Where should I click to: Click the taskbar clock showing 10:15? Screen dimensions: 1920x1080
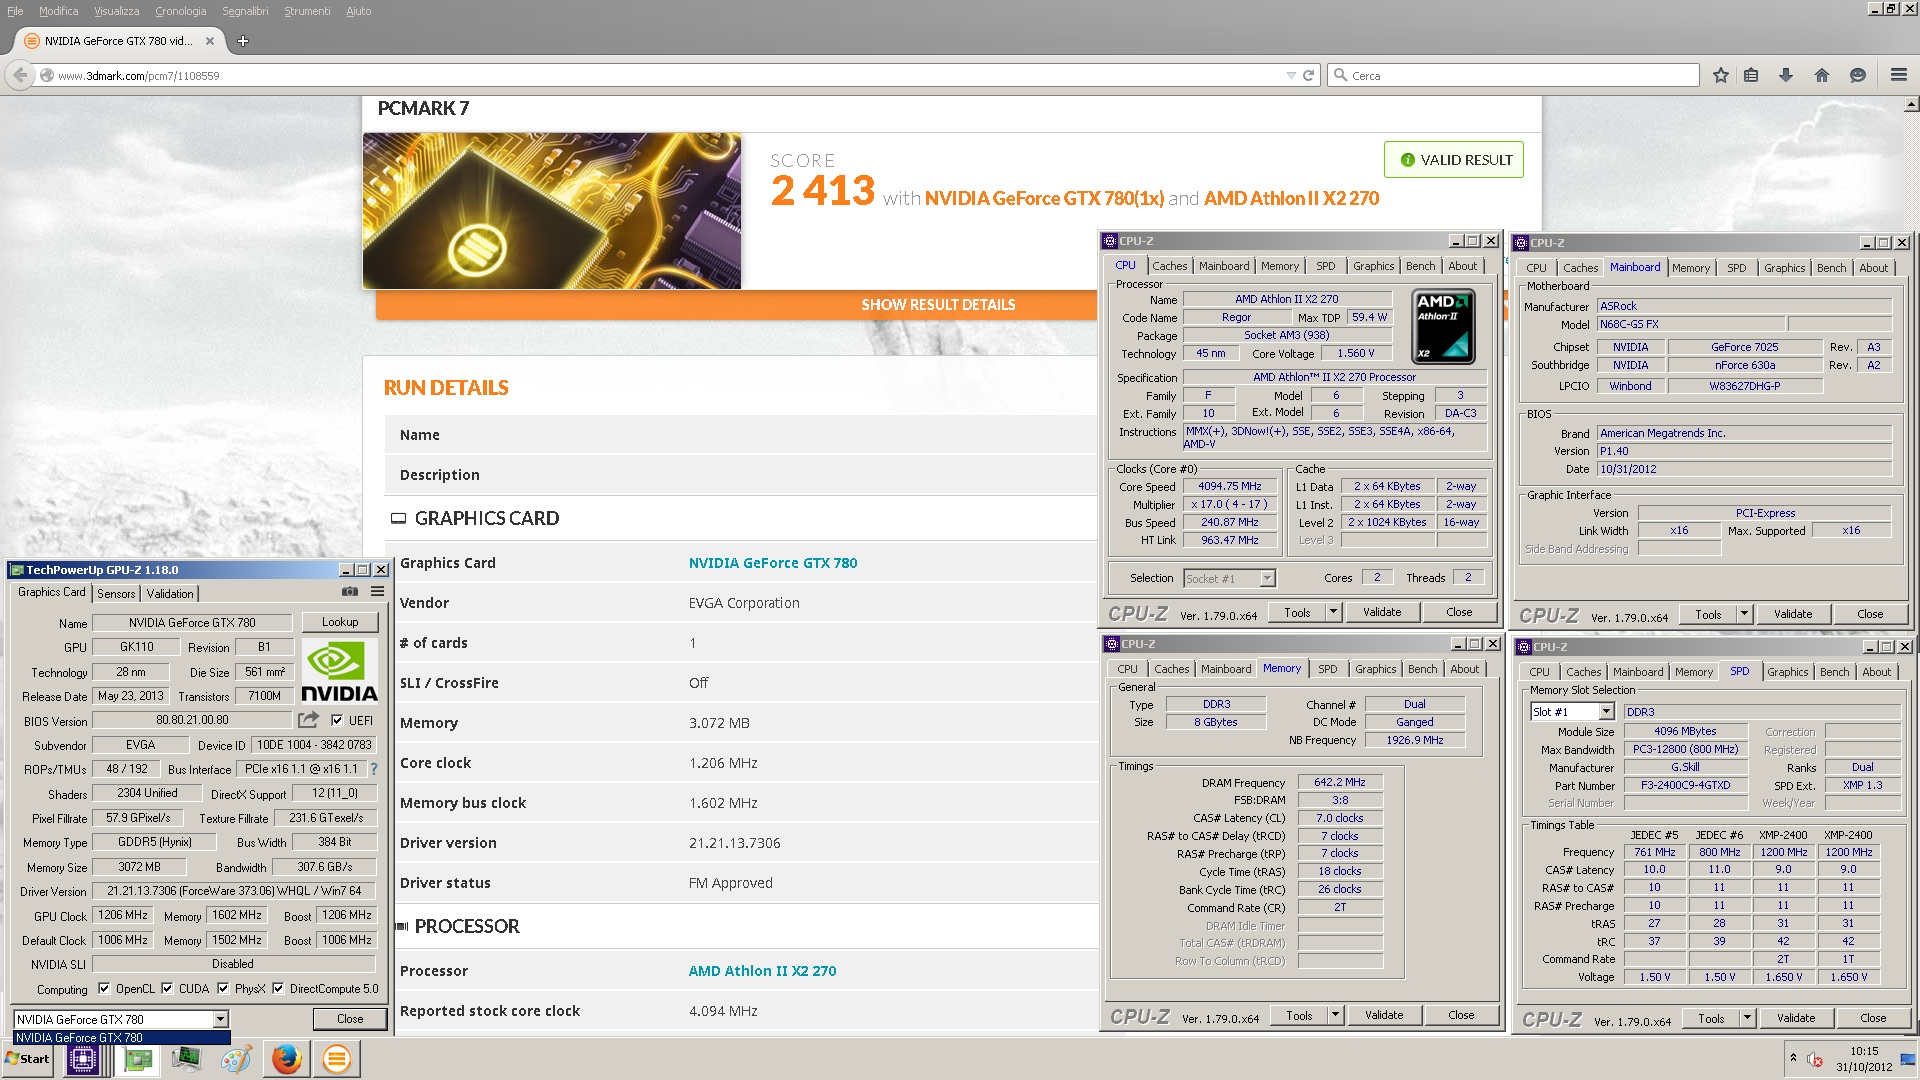click(1864, 1051)
